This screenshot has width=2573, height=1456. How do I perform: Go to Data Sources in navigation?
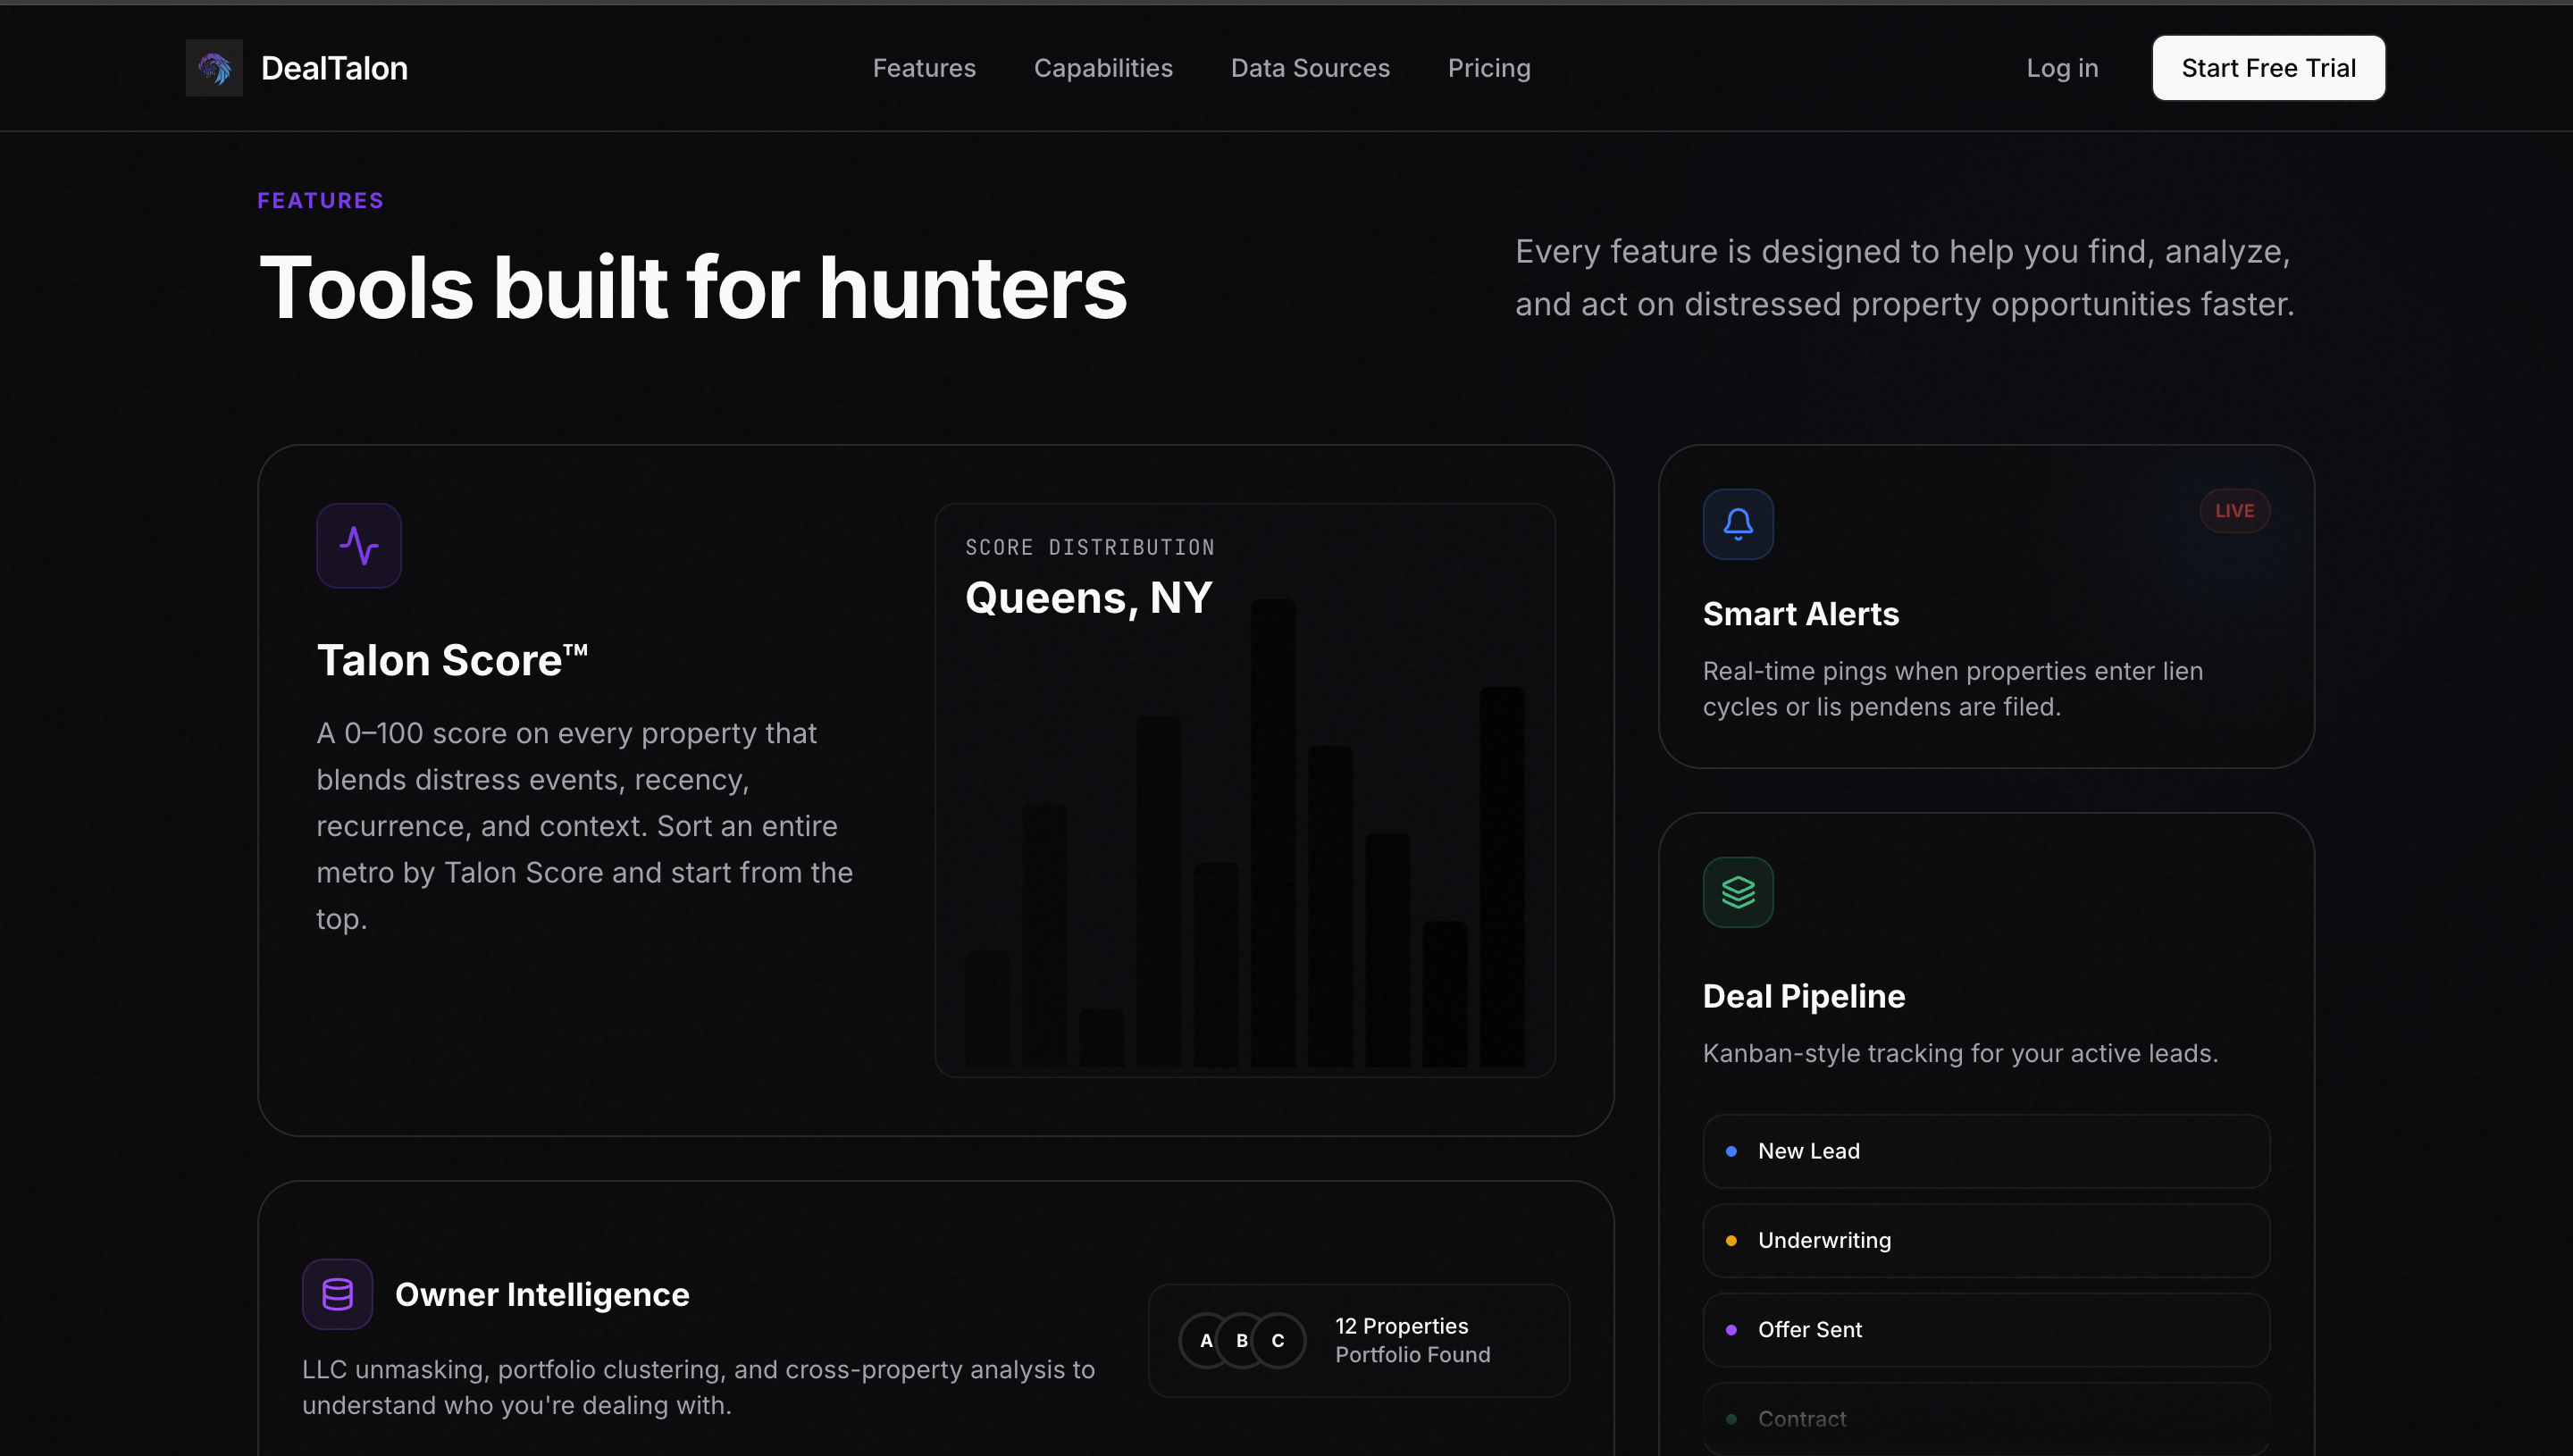pos(1310,68)
